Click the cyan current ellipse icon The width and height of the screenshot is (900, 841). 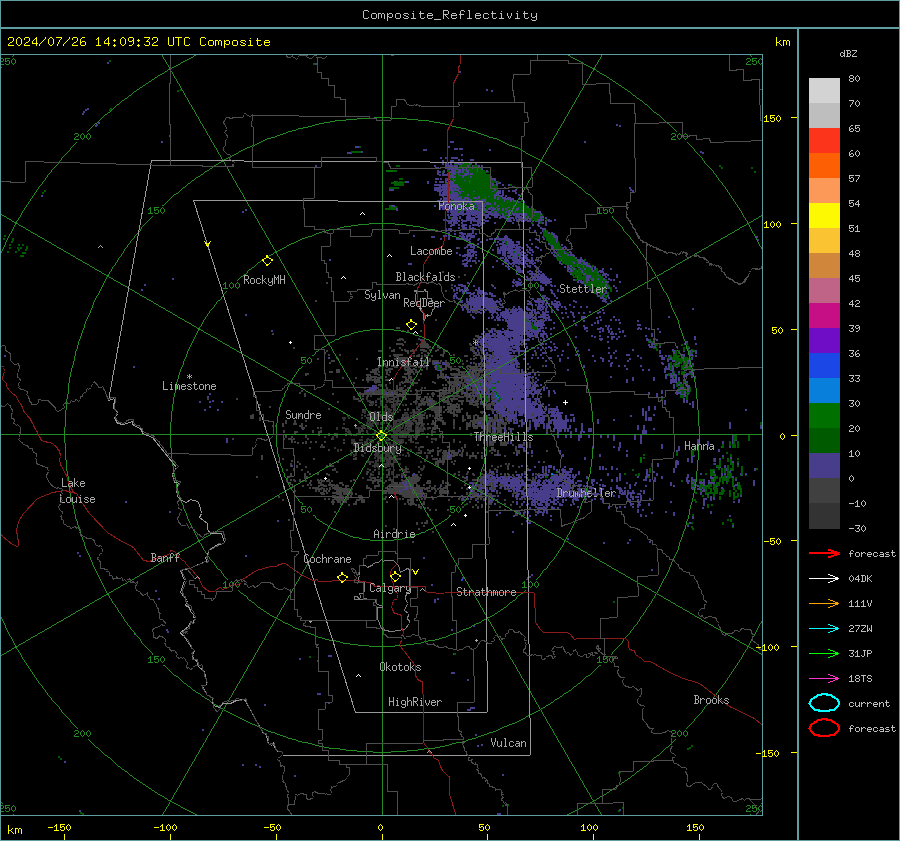[x=824, y=703]
